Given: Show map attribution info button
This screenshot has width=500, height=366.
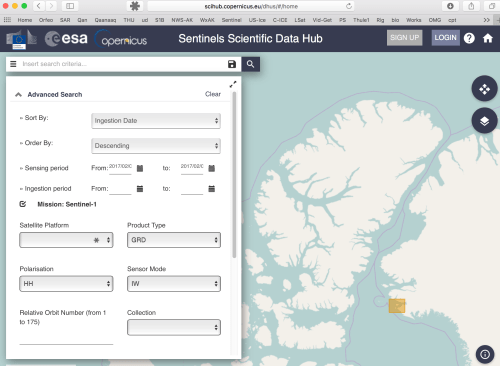Looking at the screenshot, I should [485, 354].
